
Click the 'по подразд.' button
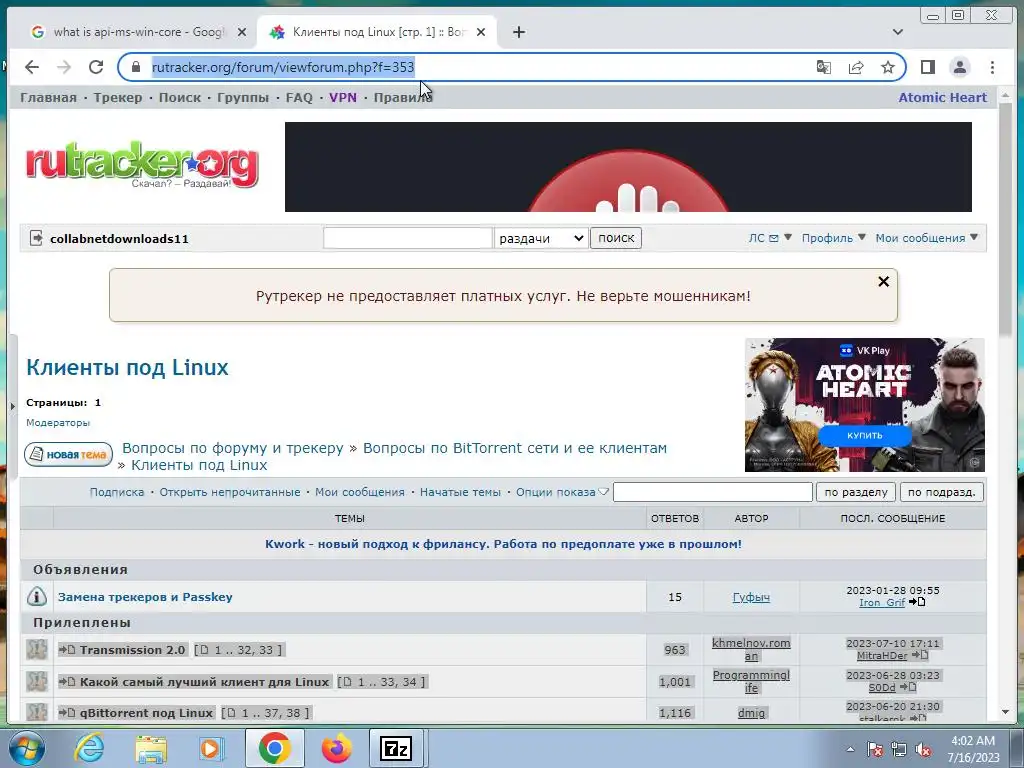(942, 492)
